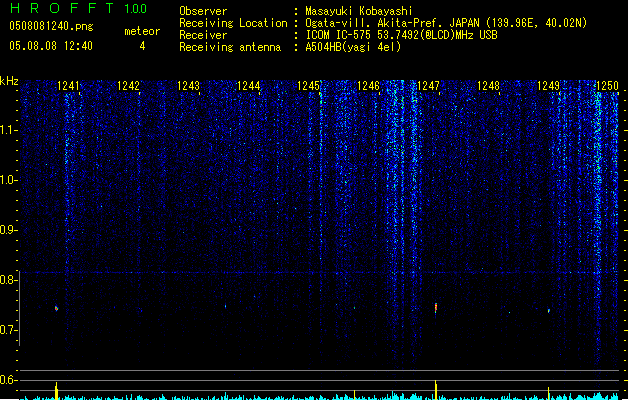Click the 1247 time marker
Image resolution: width=629 pixels, height=400 pixels.
428,86
